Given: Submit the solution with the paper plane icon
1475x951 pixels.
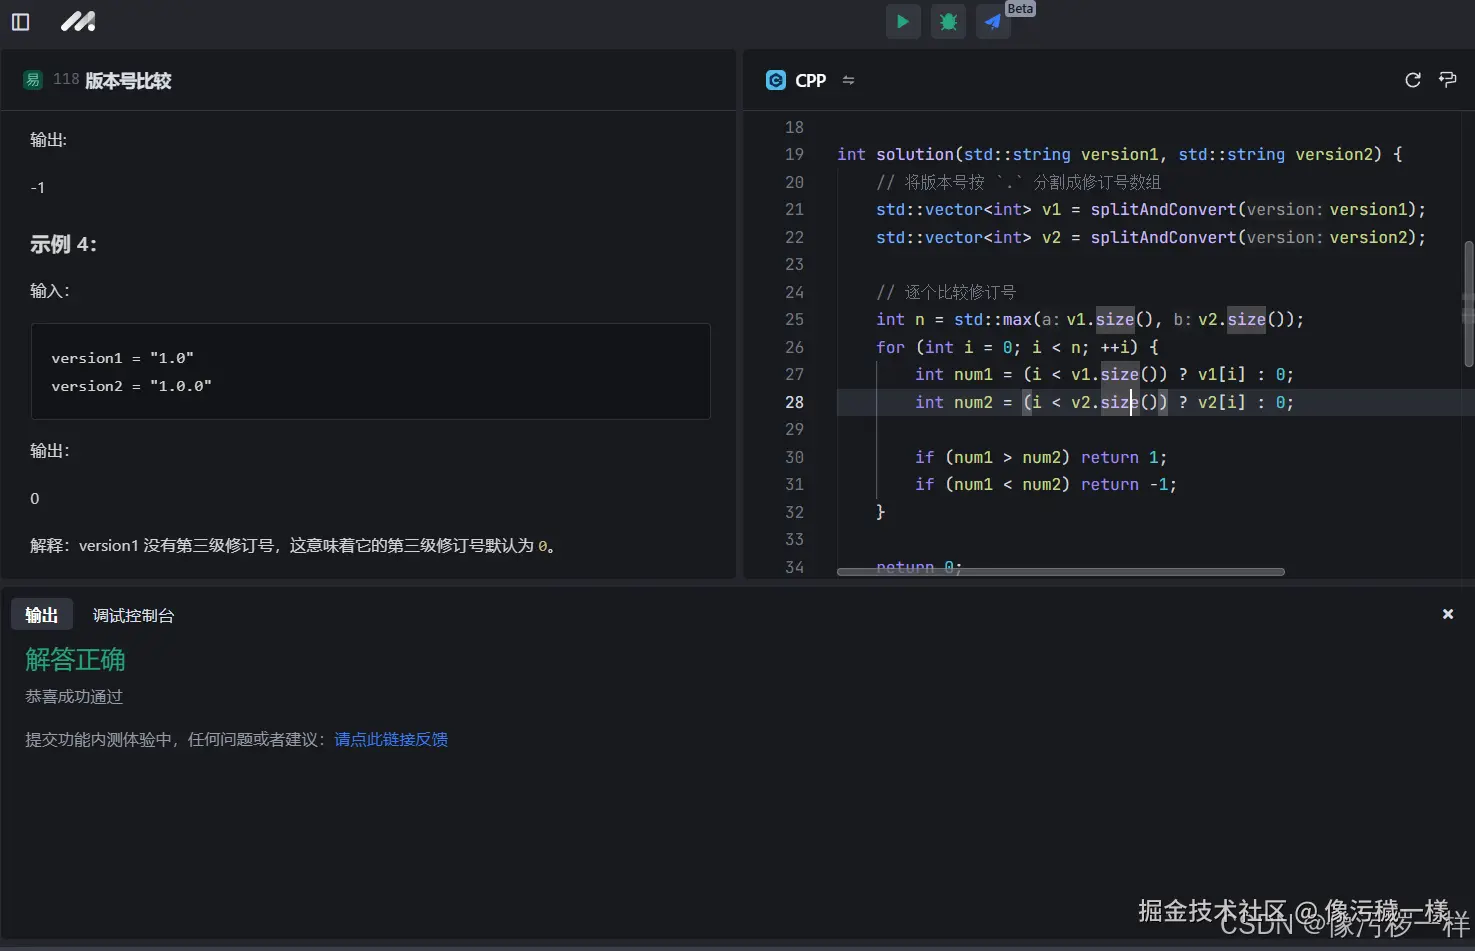Looking at the screenshot, I should point(993,21).
